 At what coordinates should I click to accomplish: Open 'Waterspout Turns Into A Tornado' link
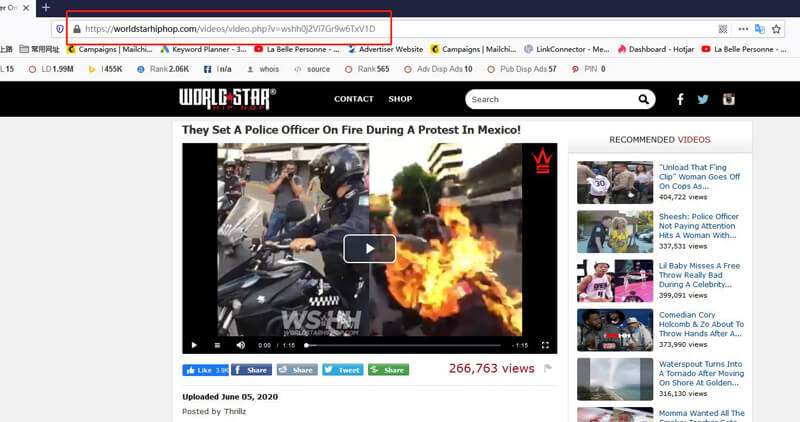[701, 373]
